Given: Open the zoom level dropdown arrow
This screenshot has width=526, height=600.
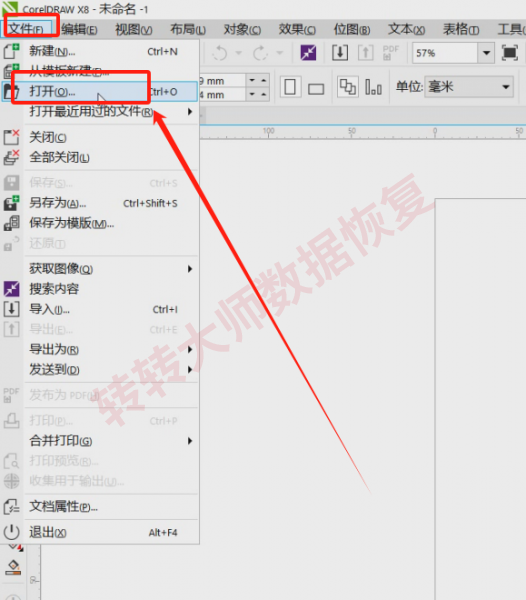Looking at the screenshot, I should pos(486,53).
